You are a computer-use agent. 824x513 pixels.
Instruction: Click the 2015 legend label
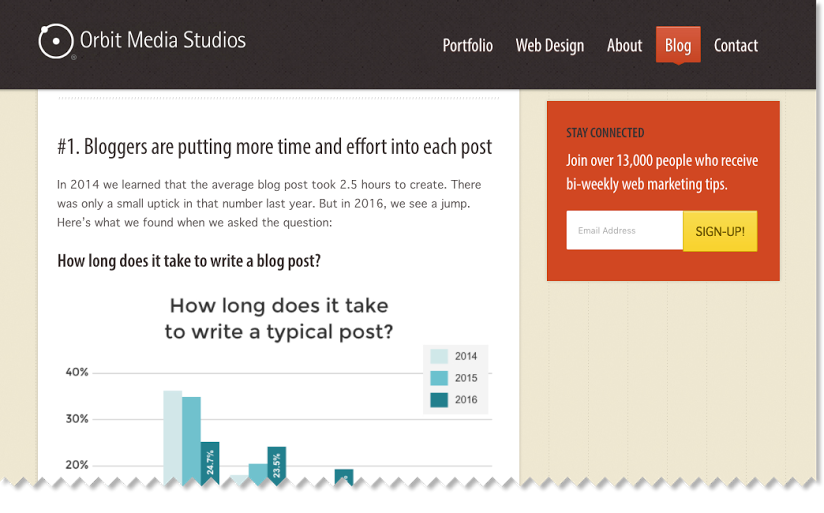point(466,378)
